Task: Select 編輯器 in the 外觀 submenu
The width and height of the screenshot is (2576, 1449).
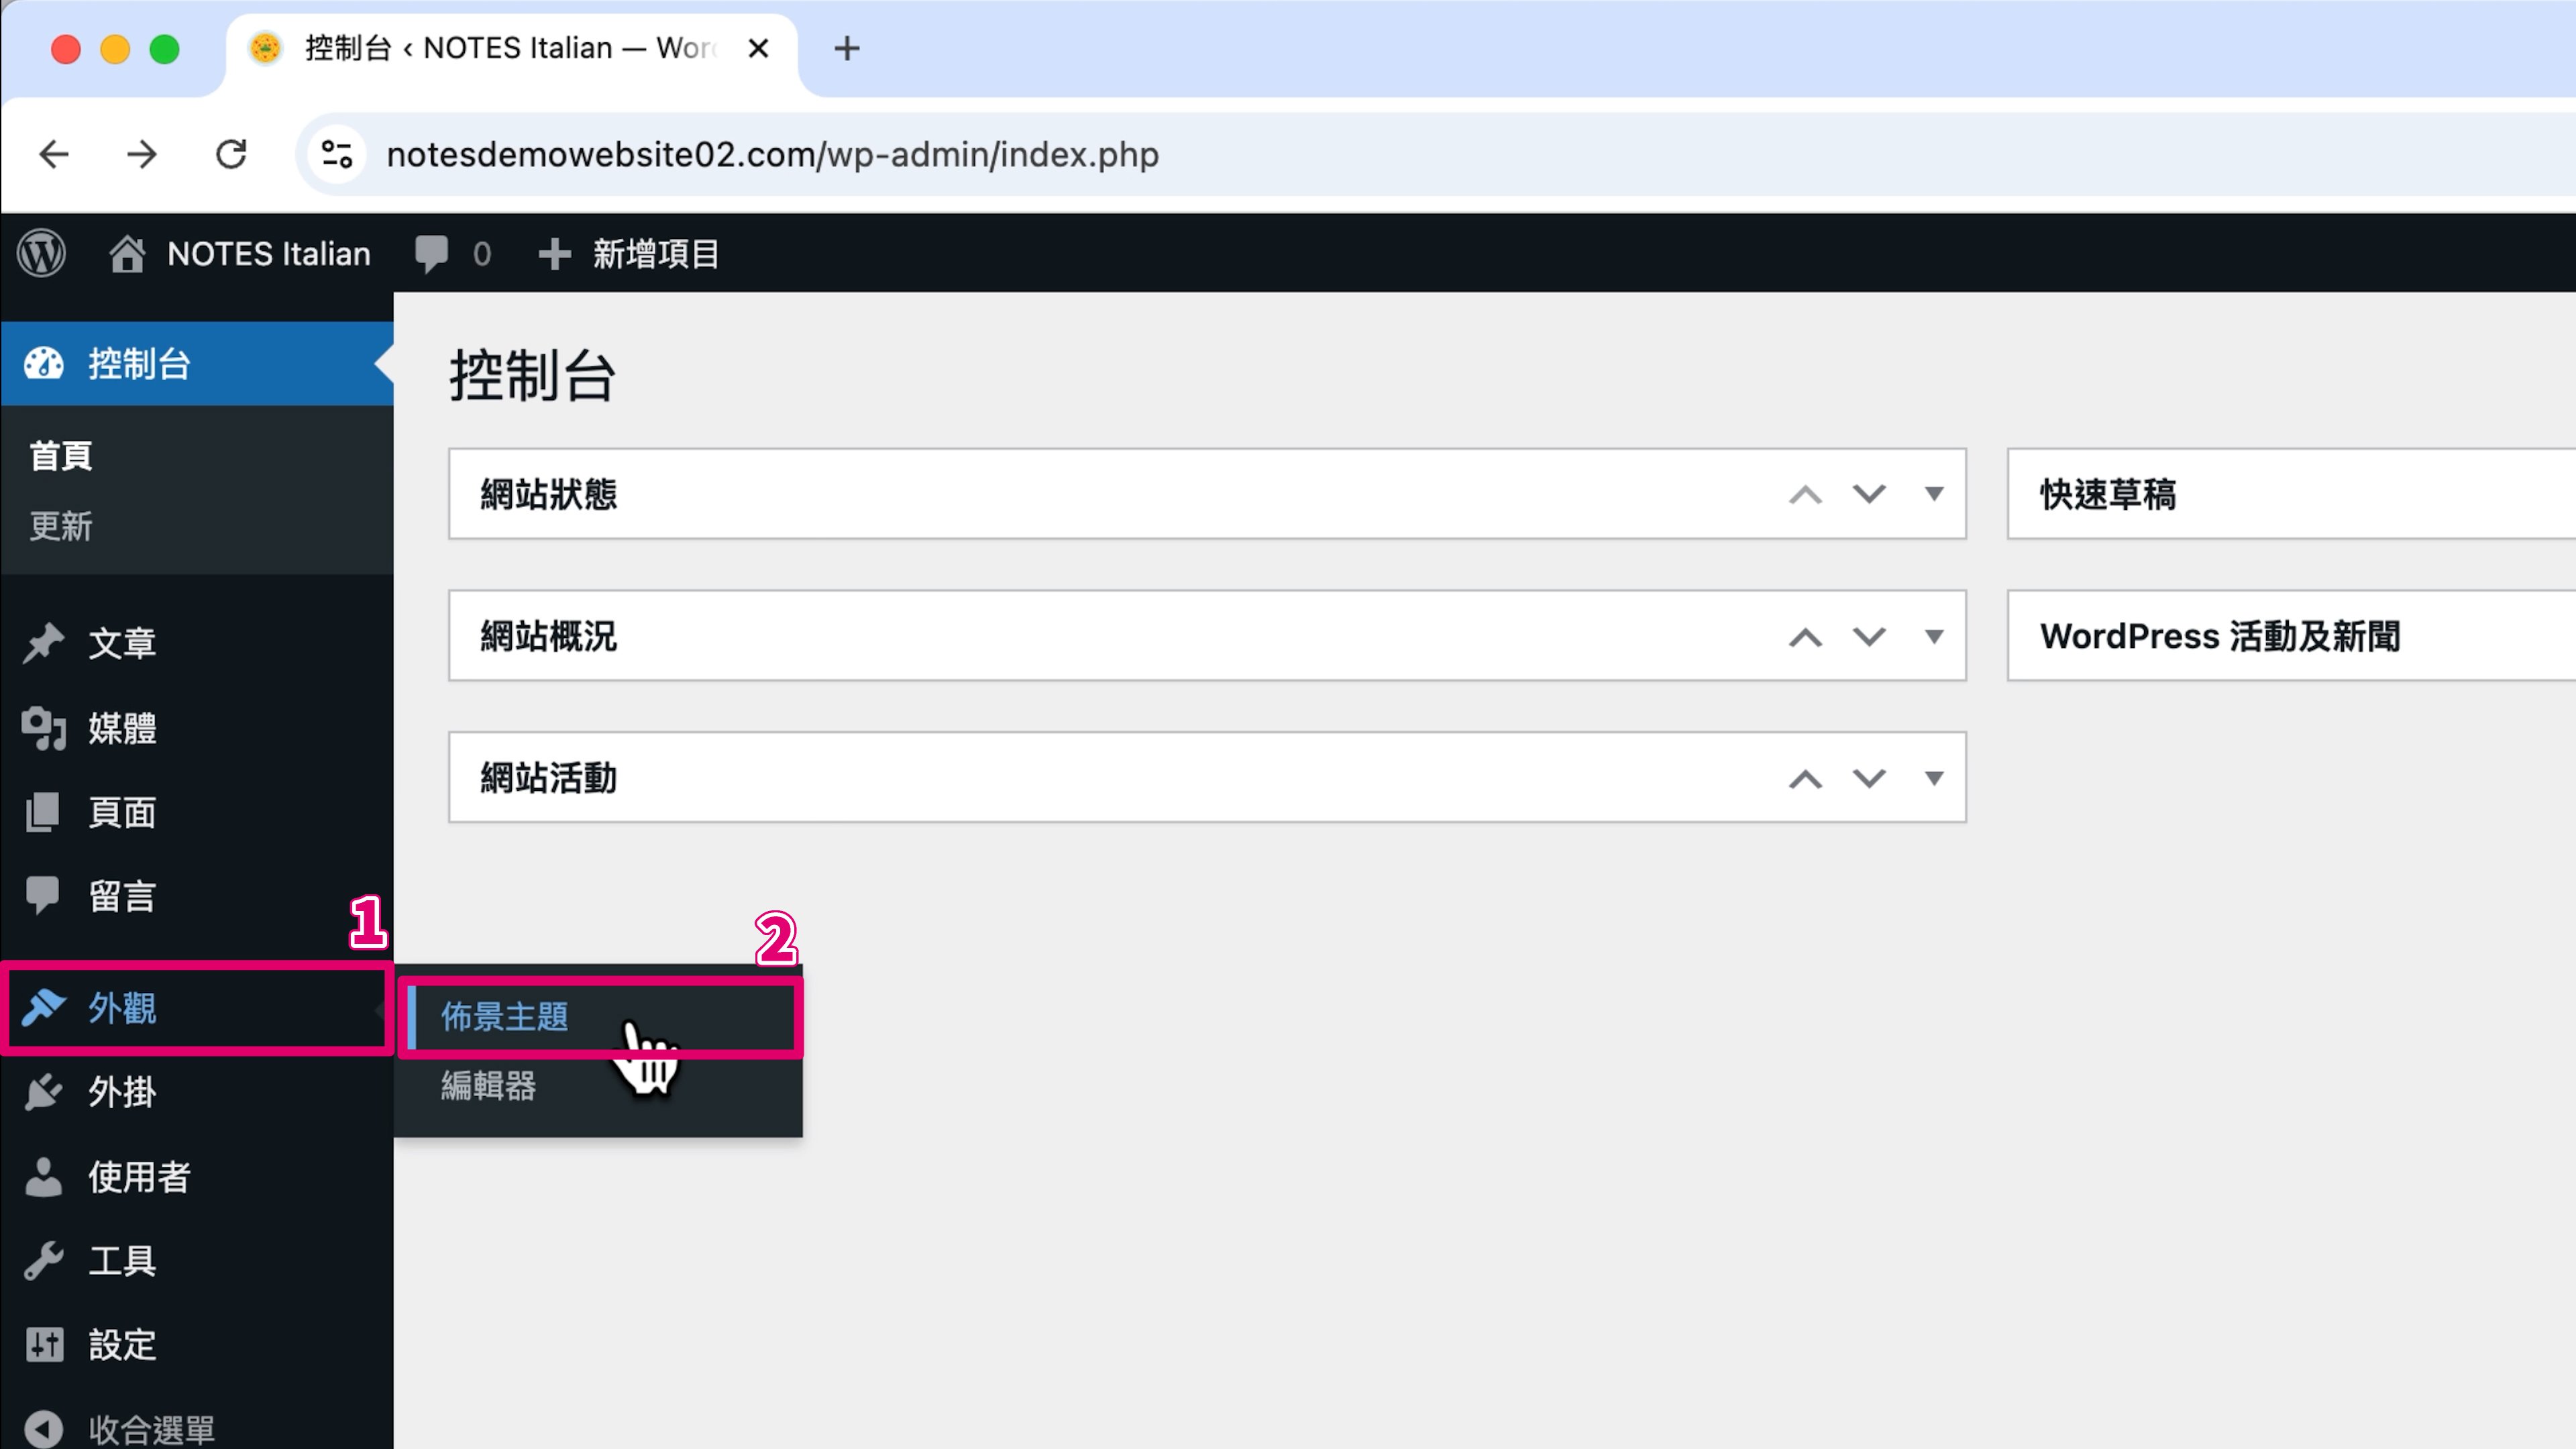Action: tap(488, 1086)
